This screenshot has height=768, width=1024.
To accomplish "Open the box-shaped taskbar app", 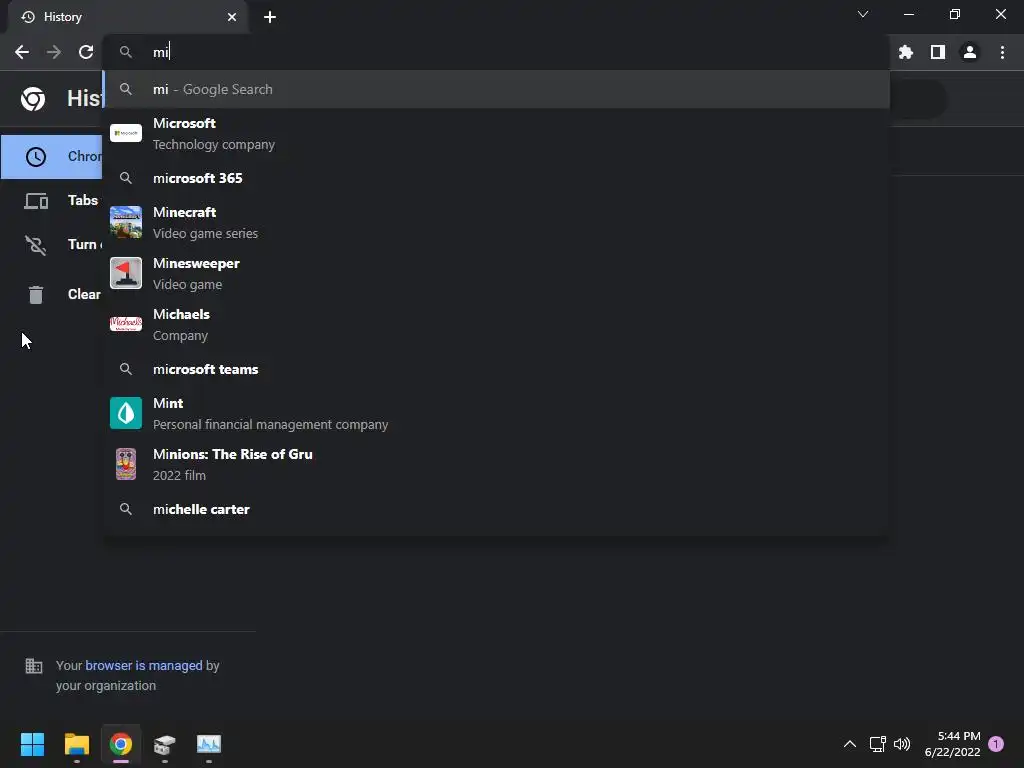I will tap(165, 744).
